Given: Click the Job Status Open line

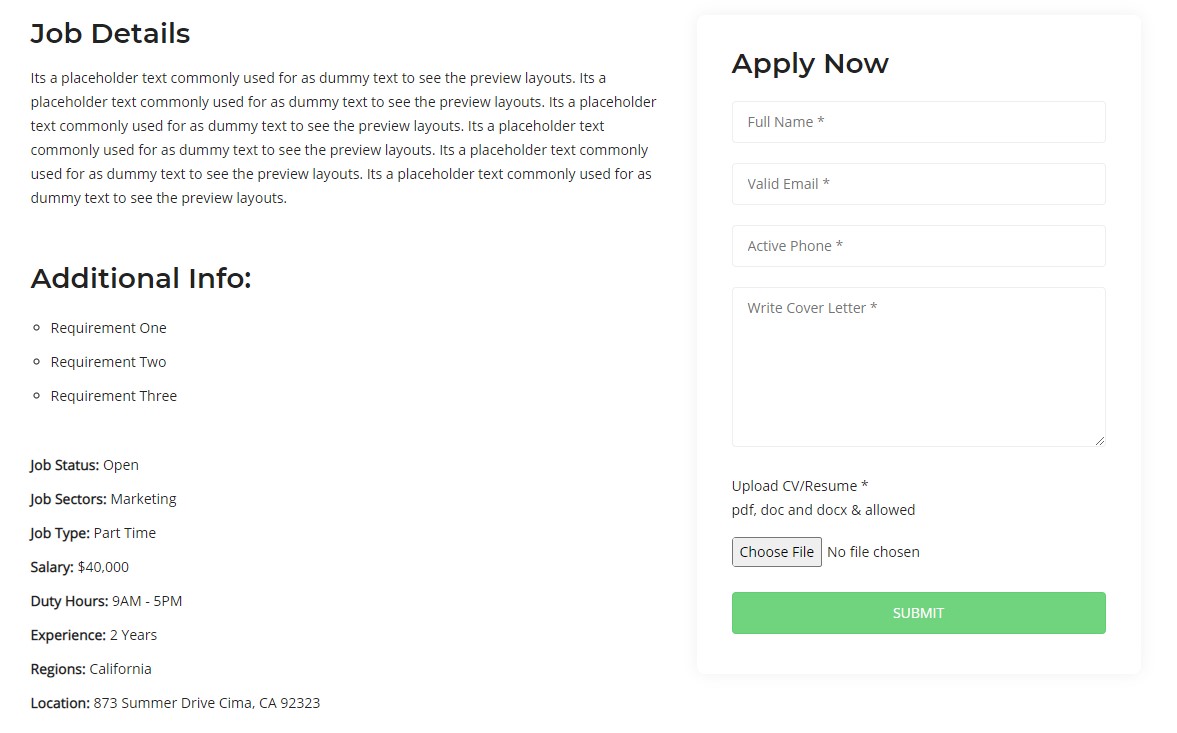Looking at the screenshot, I should 85,465.
